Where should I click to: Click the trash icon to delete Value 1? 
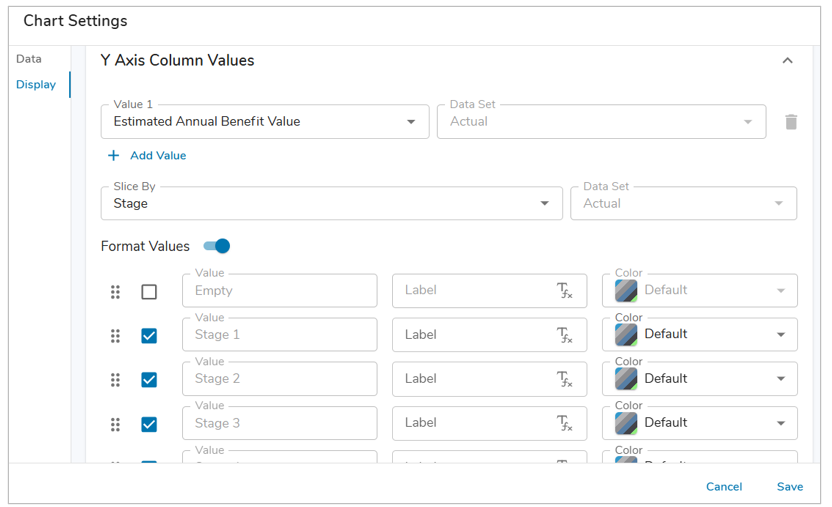pyautogui.click(x=790, y=122)
